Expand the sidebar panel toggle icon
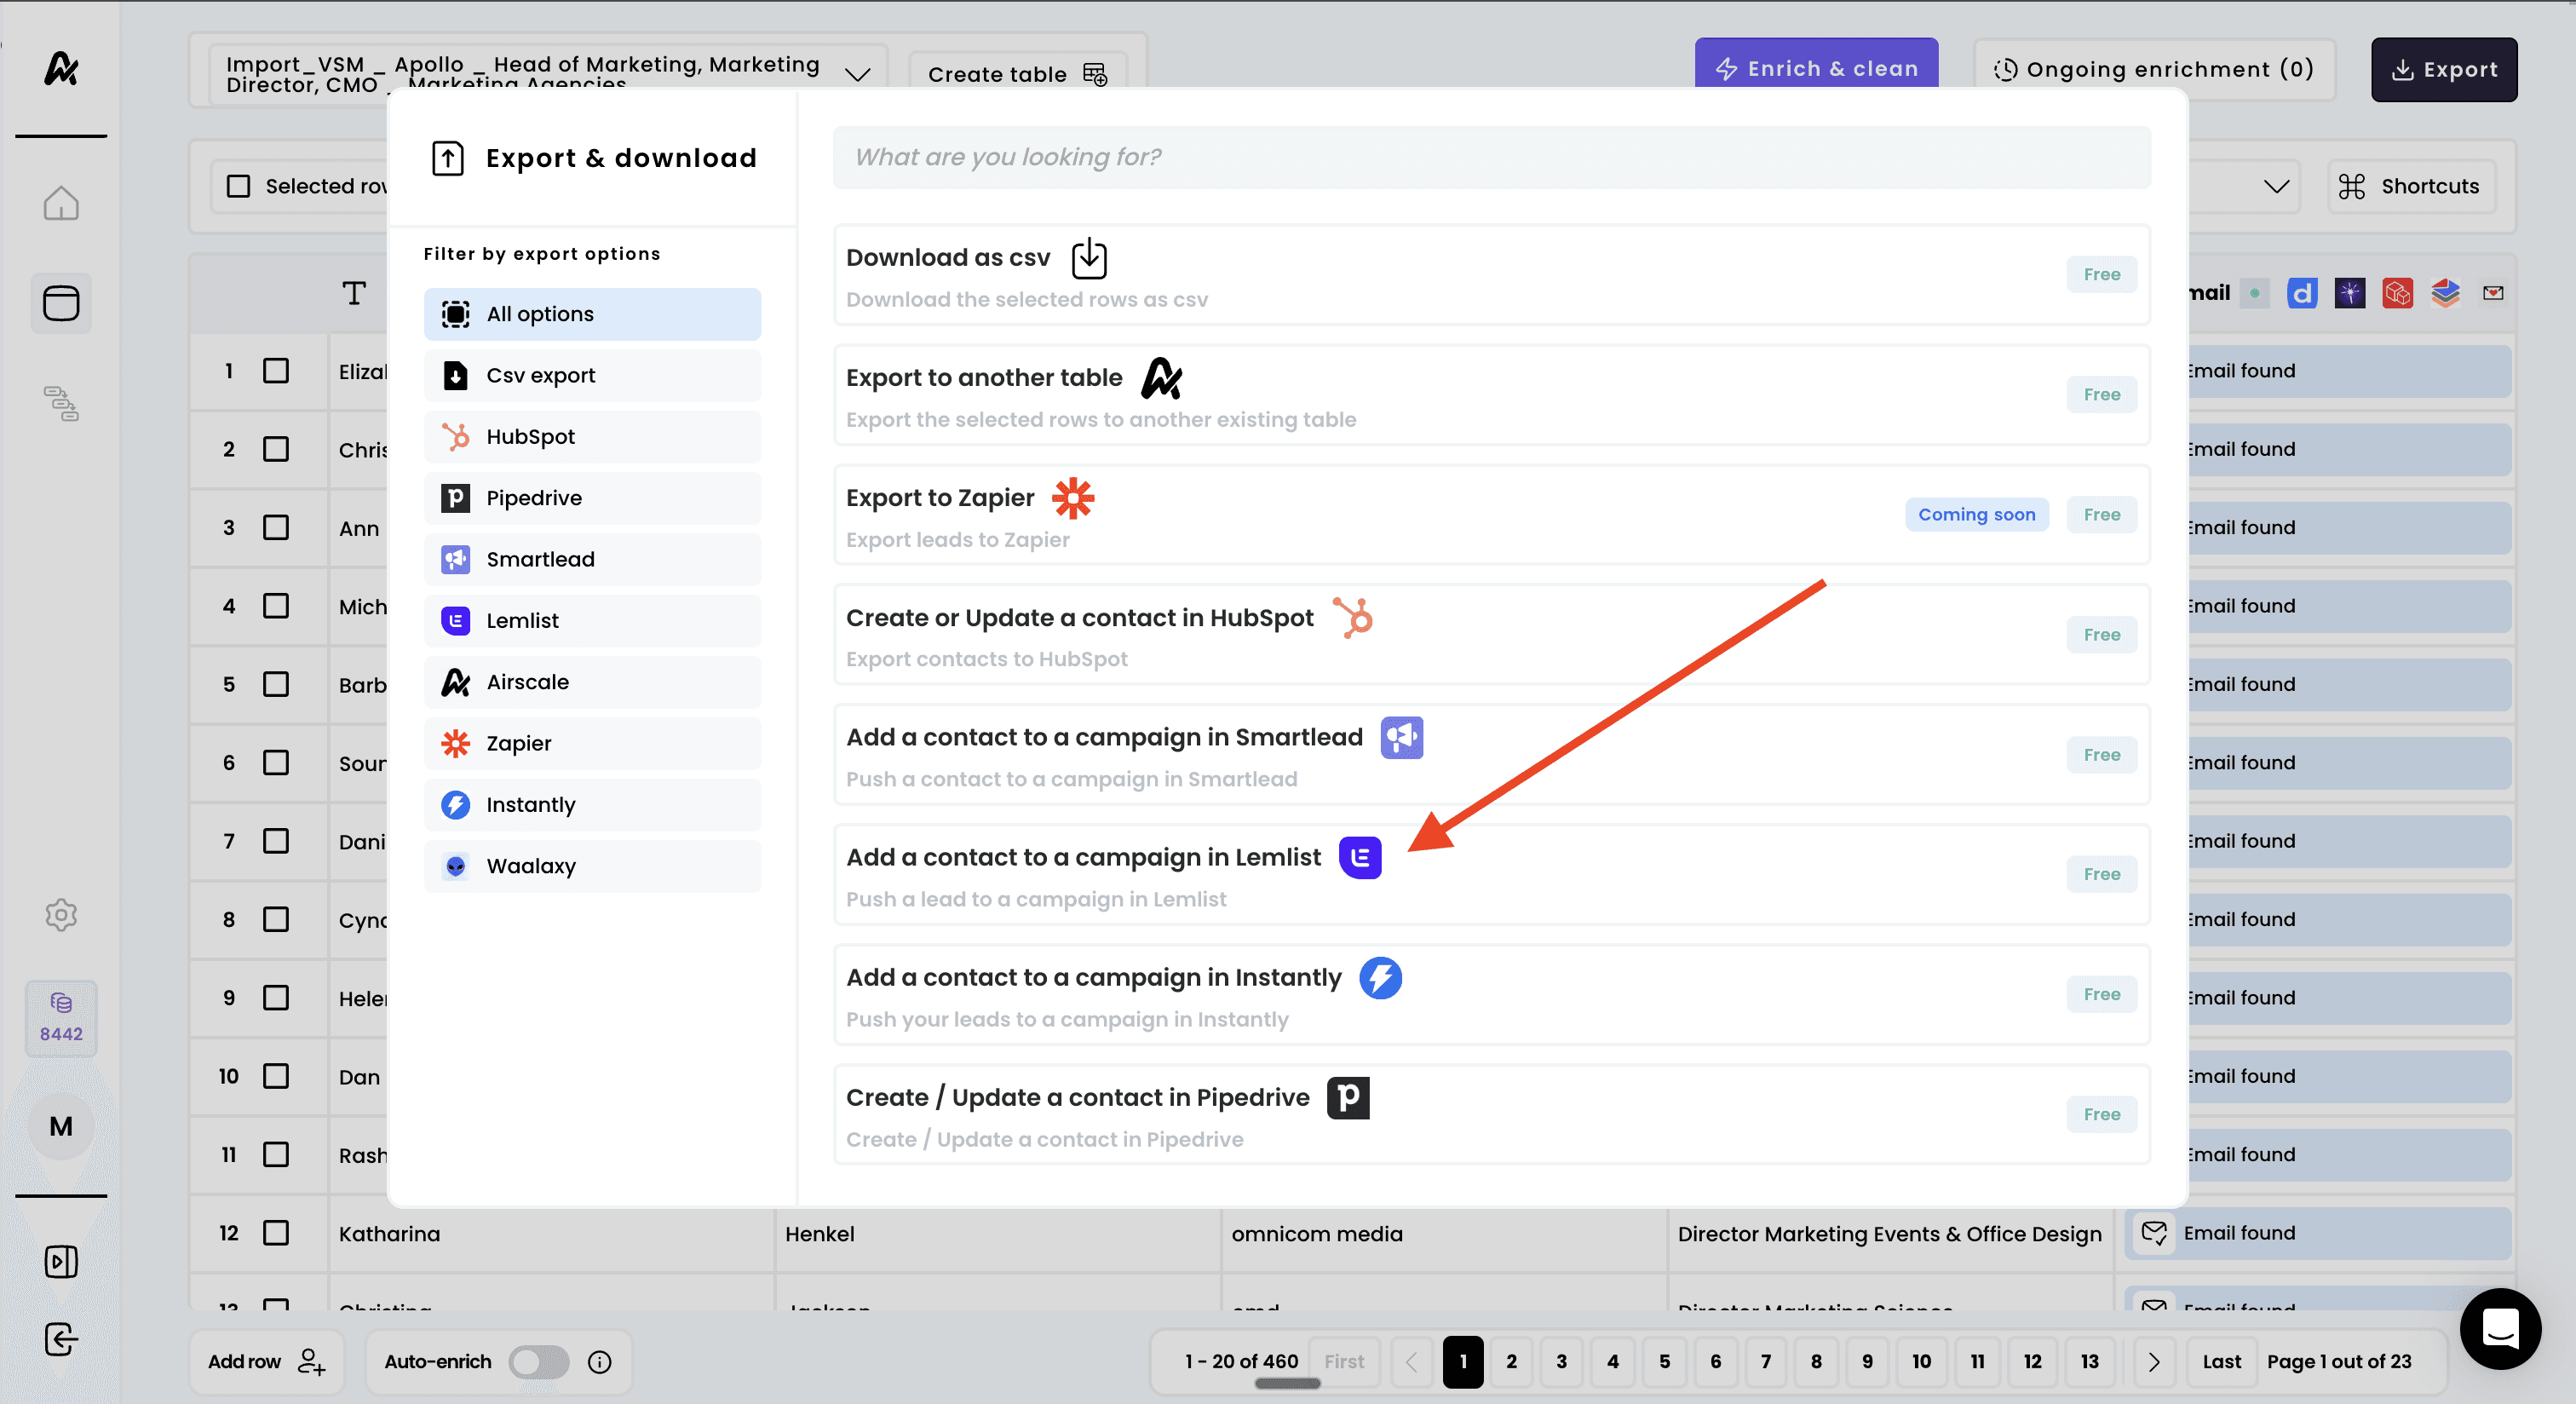 (61, 1261)
